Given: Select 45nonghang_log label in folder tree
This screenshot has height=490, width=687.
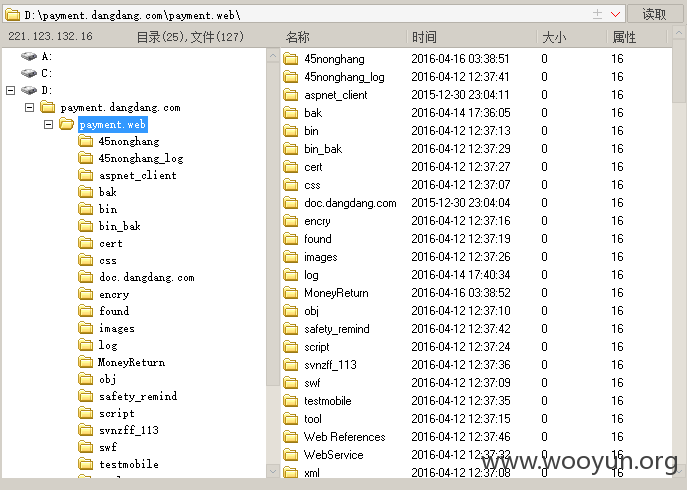Looking at the screenshot, I should point(141,158).
